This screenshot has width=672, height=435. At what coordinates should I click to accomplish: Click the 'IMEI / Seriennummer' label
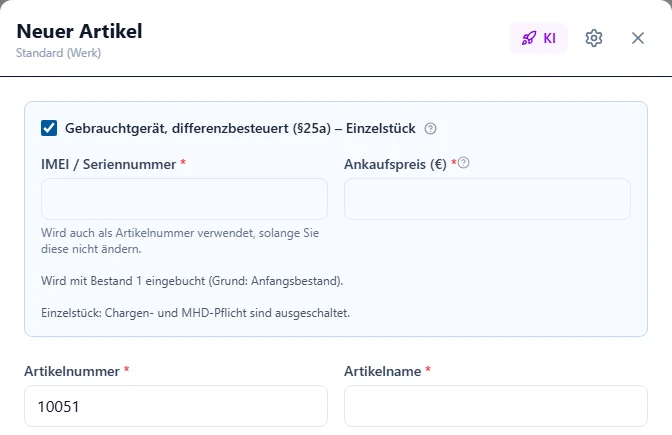pos(108,164)
